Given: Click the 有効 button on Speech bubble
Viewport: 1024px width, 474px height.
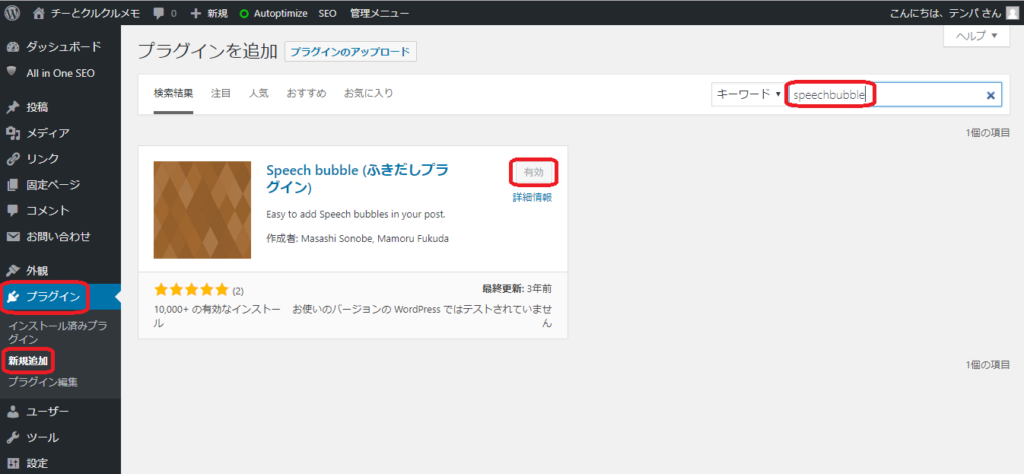Looking at the screenshot, I should pos(534,172).
